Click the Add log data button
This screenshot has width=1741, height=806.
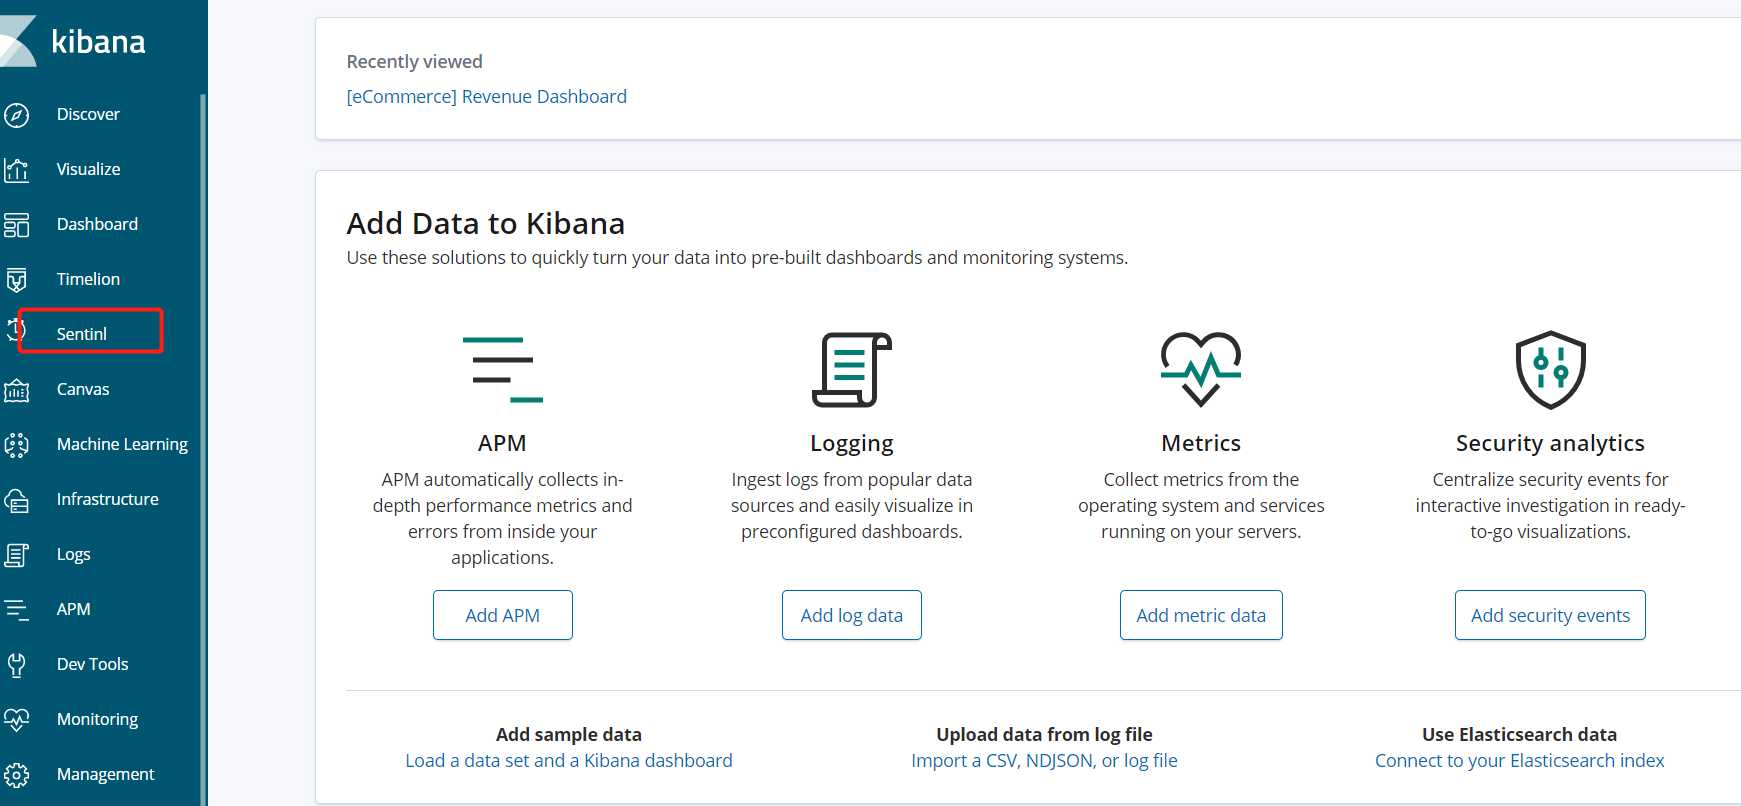(851, 615)
